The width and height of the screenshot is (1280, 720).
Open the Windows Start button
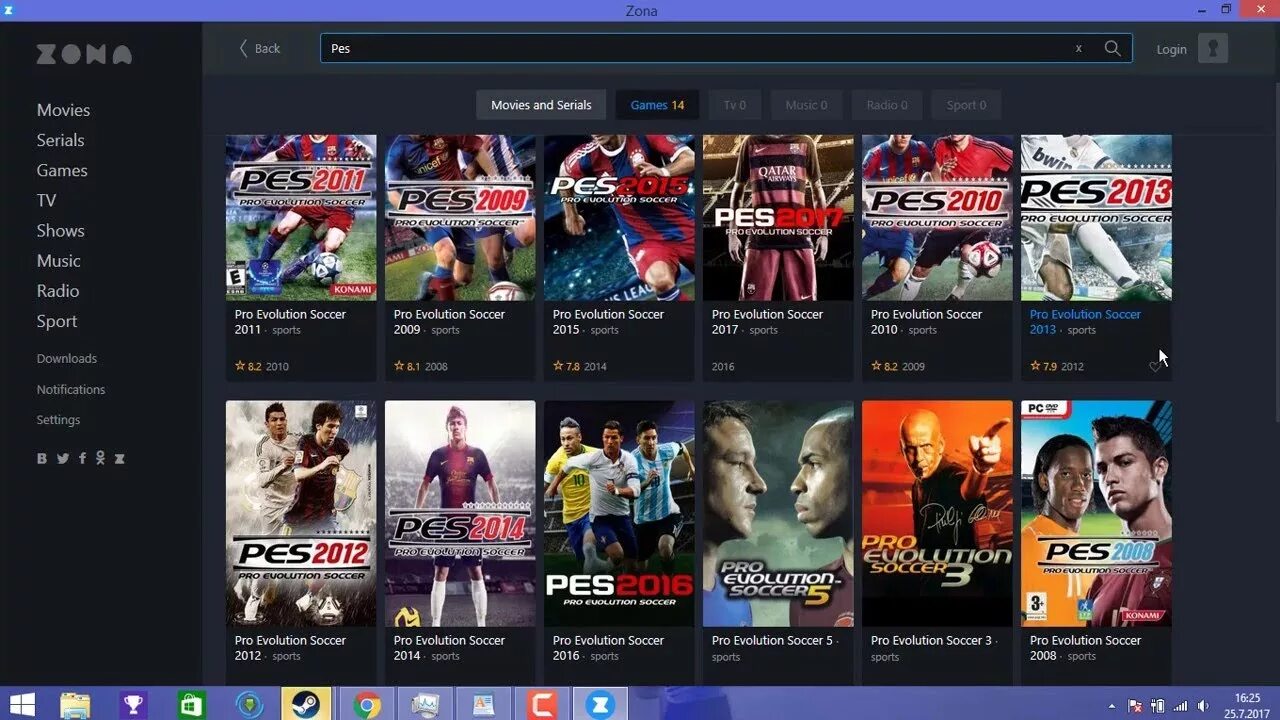click(22, 705)
